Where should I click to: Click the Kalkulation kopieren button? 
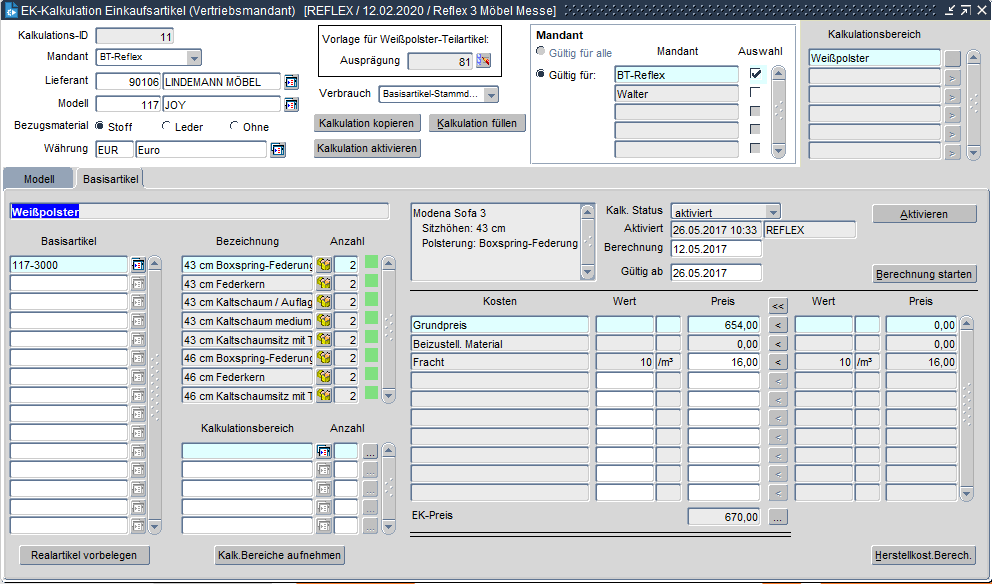pos(367,124)
